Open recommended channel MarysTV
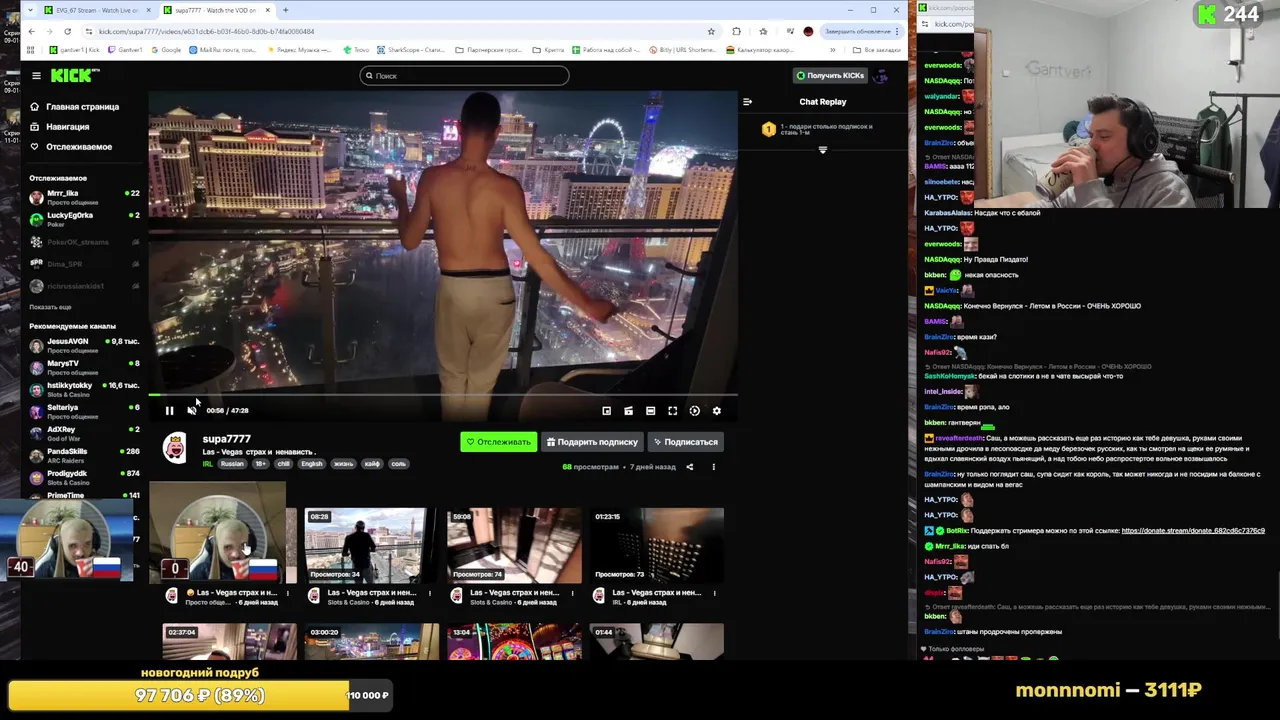1280x720 pixels. pyautogui.click(x=84, y=367)
